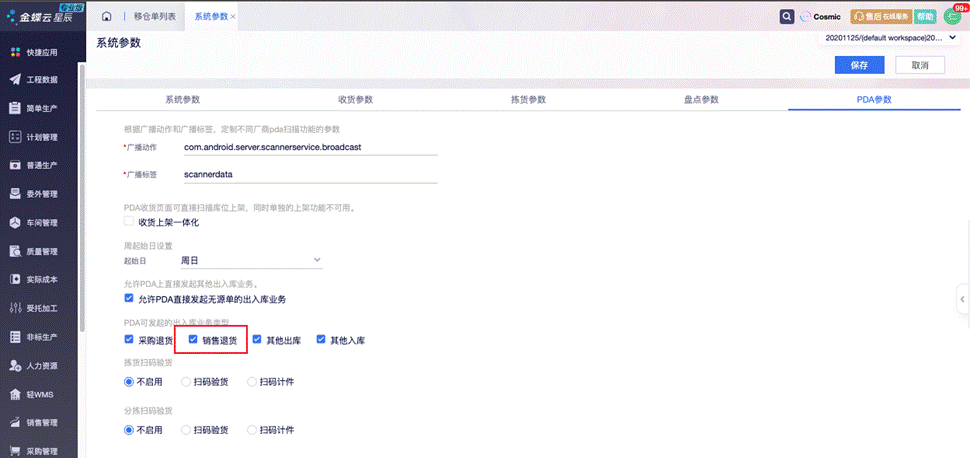Toggle 其他入库 checkbox
The height and width of the screenshot is (458, 970).
[x=321, y=339]
